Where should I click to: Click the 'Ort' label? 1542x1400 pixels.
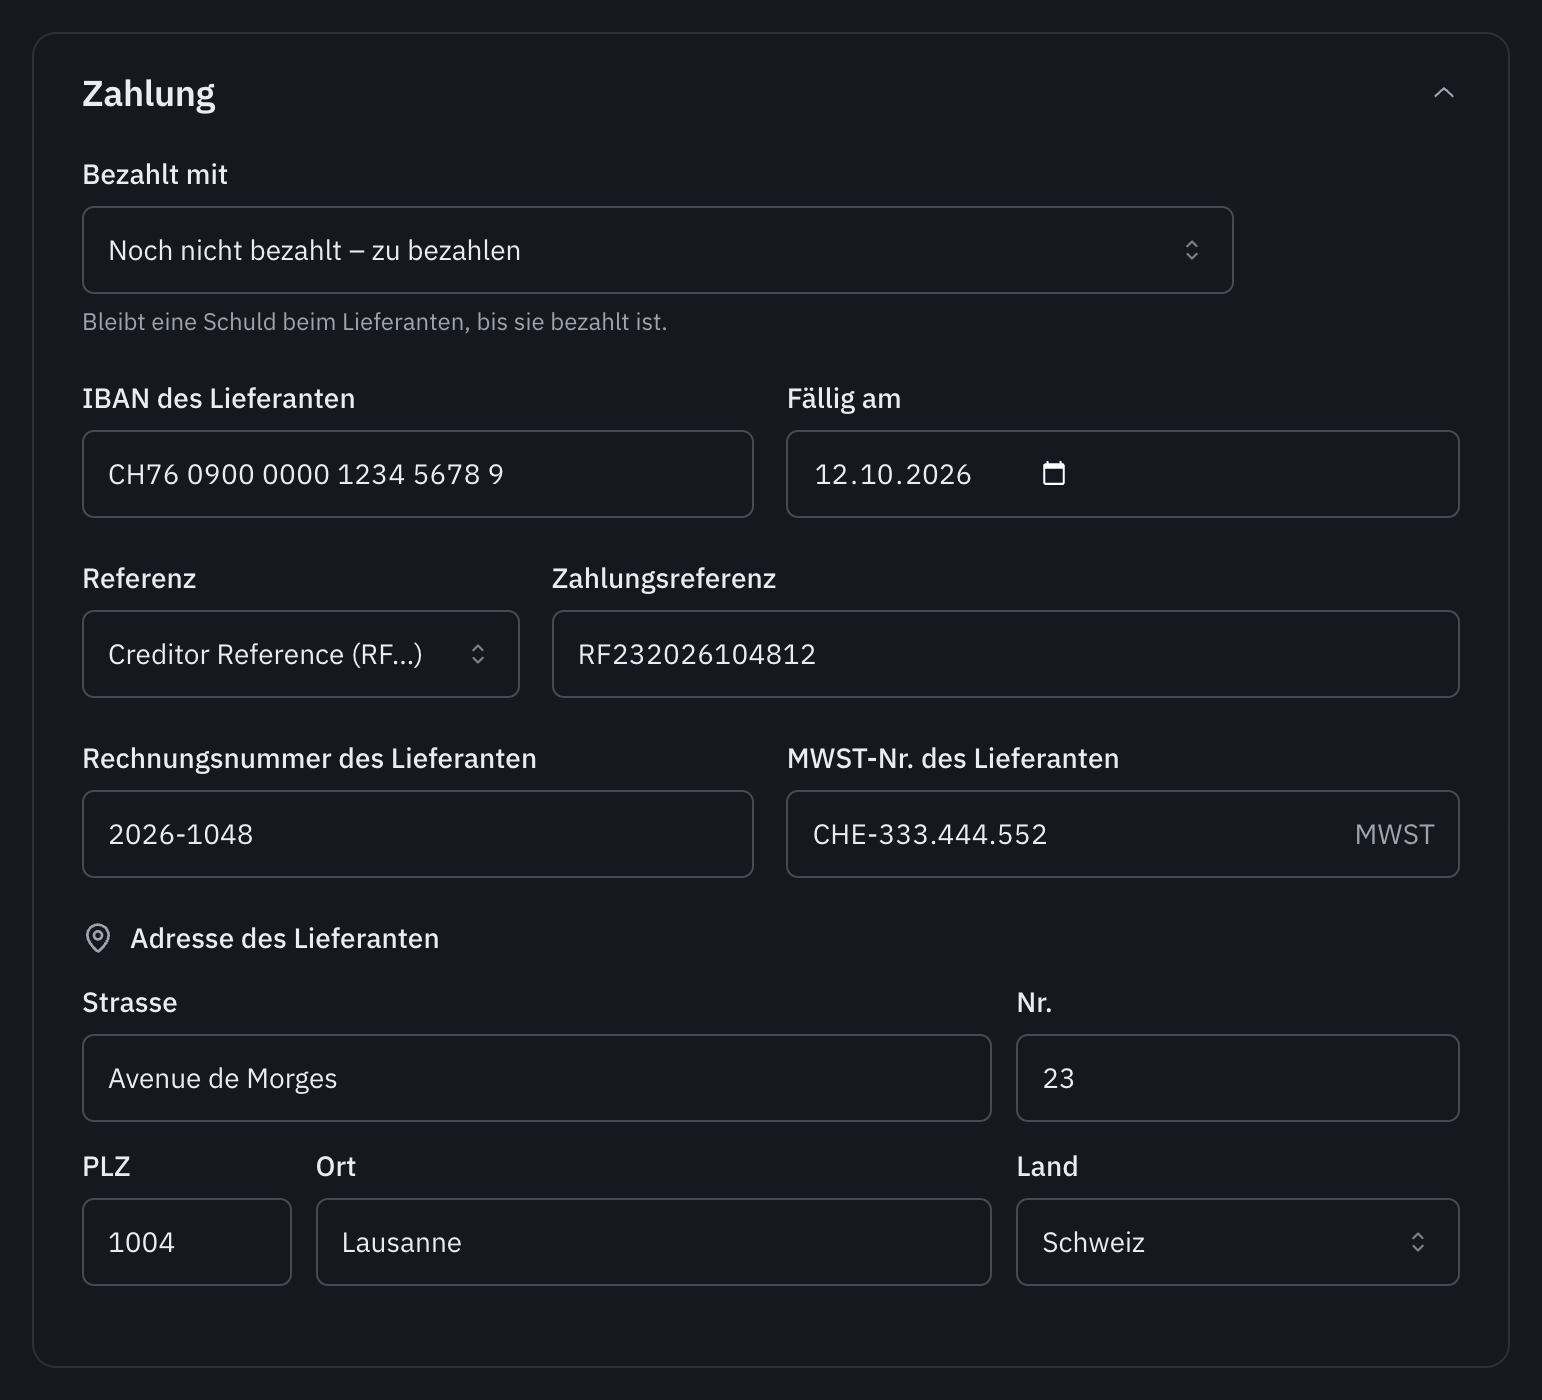(x=335, y=1166)
